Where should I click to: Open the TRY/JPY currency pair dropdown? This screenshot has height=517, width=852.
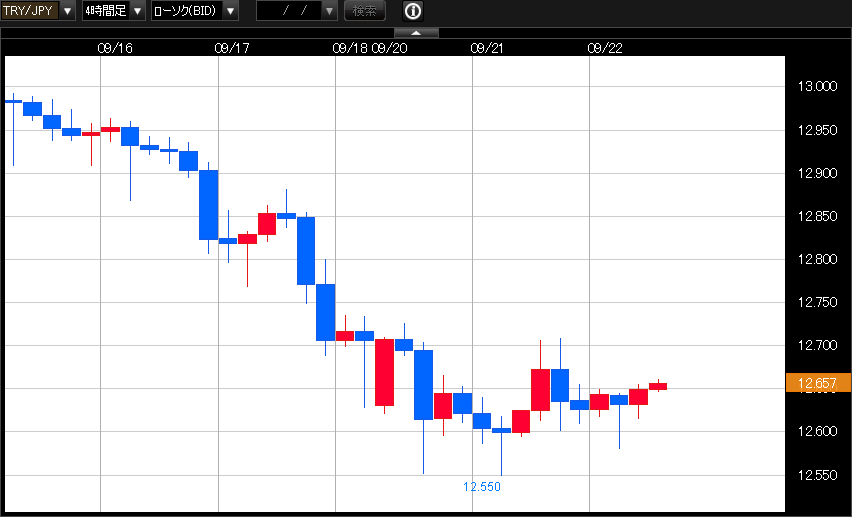click(67, 11)
